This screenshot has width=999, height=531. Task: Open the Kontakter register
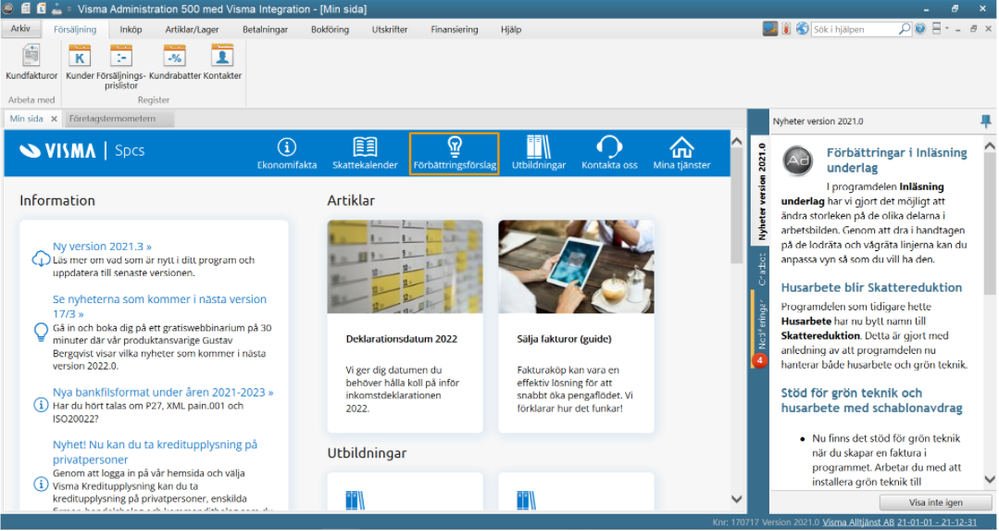(222, 62)
